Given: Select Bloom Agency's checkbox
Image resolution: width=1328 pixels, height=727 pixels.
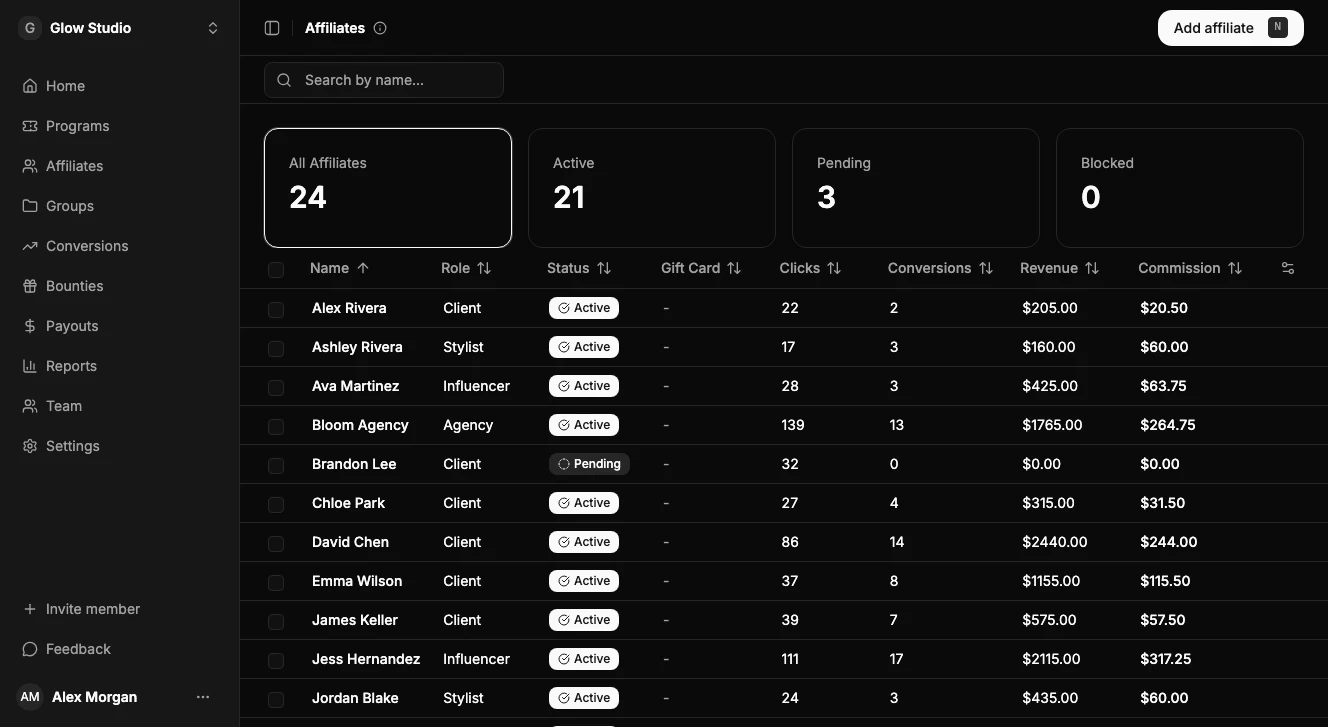Looking at the screenshot, I should point(276,426).
